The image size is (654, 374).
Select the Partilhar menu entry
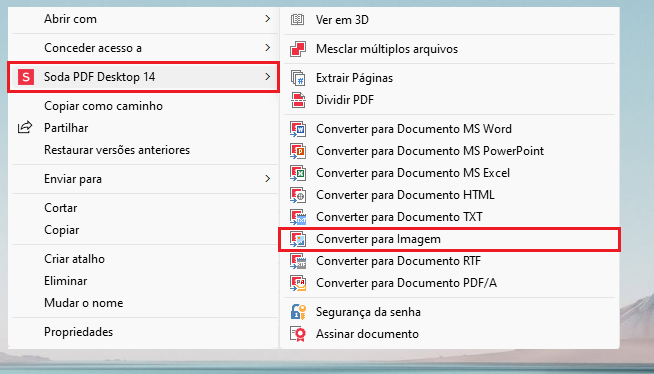143,128
